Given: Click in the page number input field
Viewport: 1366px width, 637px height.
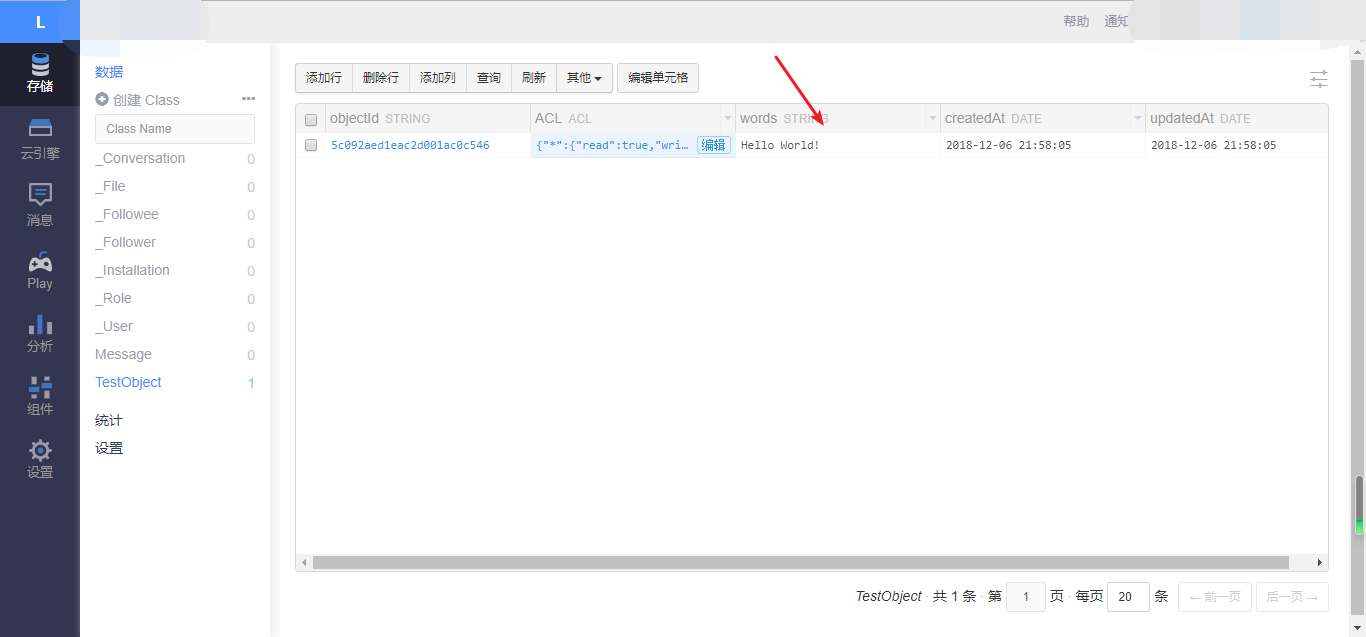Looking at the screenshot, I should pyautogui.click(x=1025, y=596).
